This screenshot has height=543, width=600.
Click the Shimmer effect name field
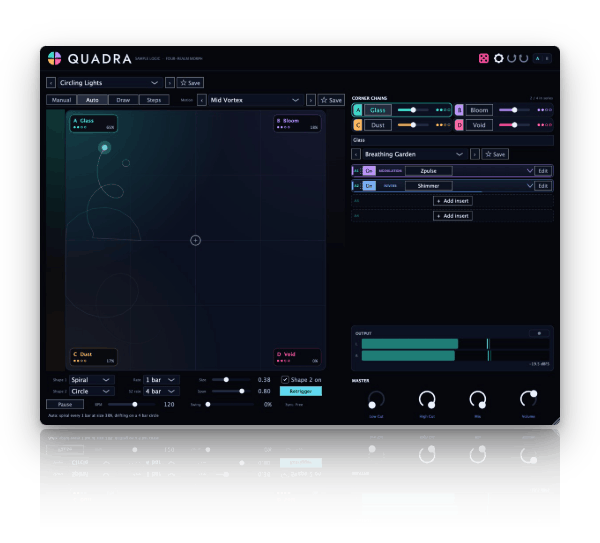tap(429, 186)
